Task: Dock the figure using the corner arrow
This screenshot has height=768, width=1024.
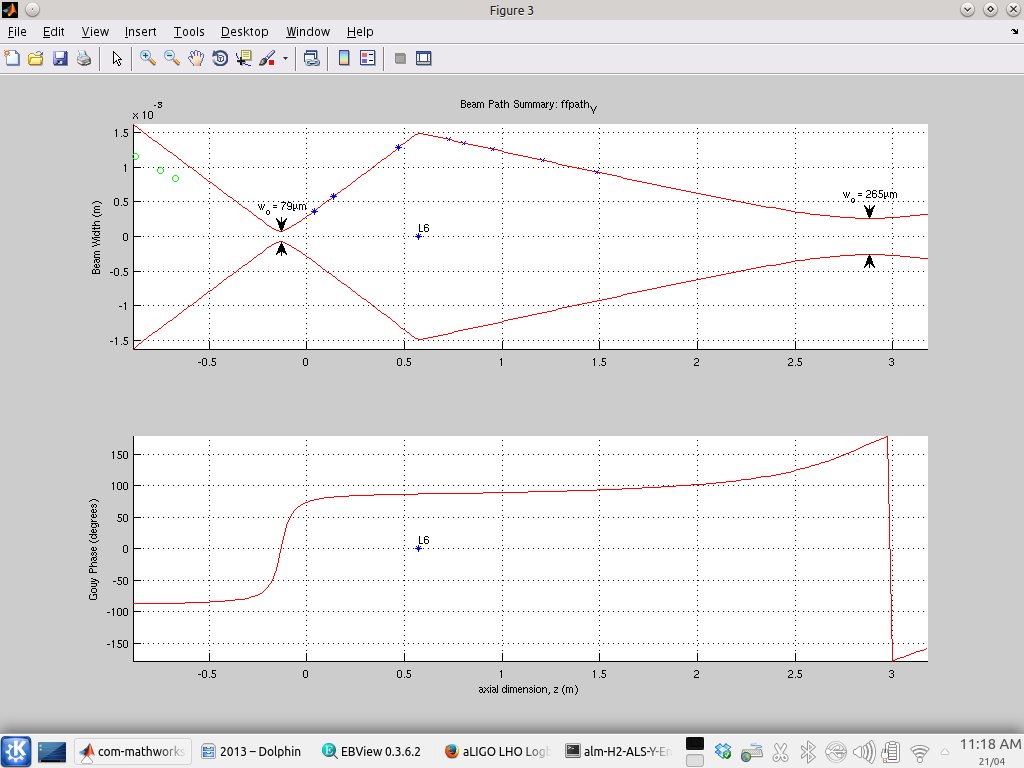Action: (1014, 31)
